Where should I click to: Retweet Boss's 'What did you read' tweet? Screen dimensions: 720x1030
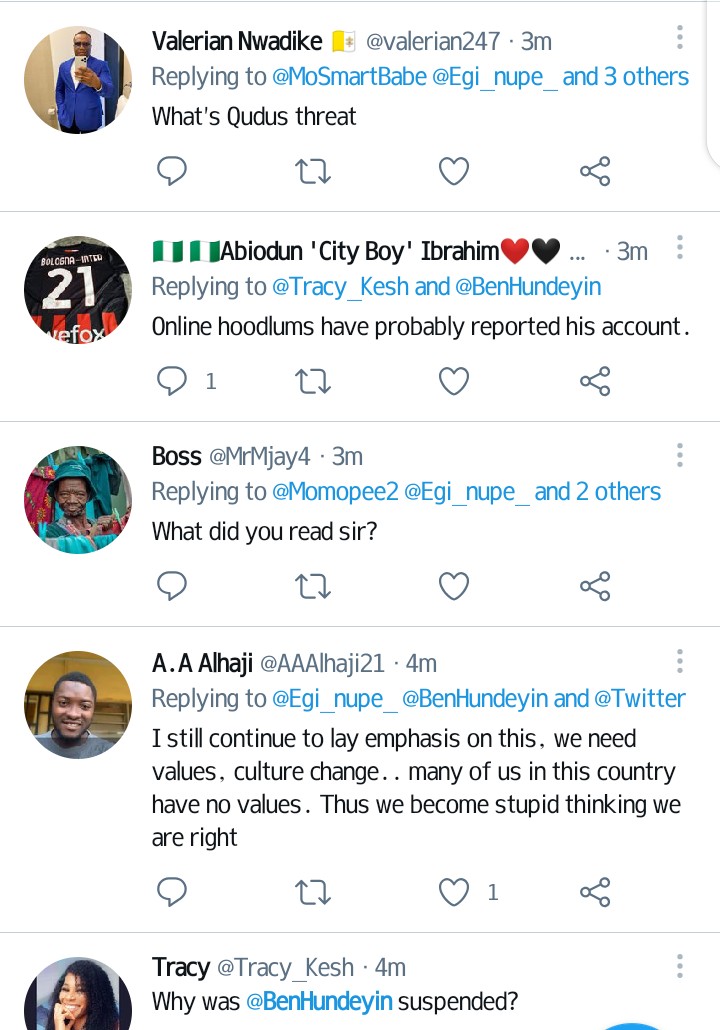(313, 585)
